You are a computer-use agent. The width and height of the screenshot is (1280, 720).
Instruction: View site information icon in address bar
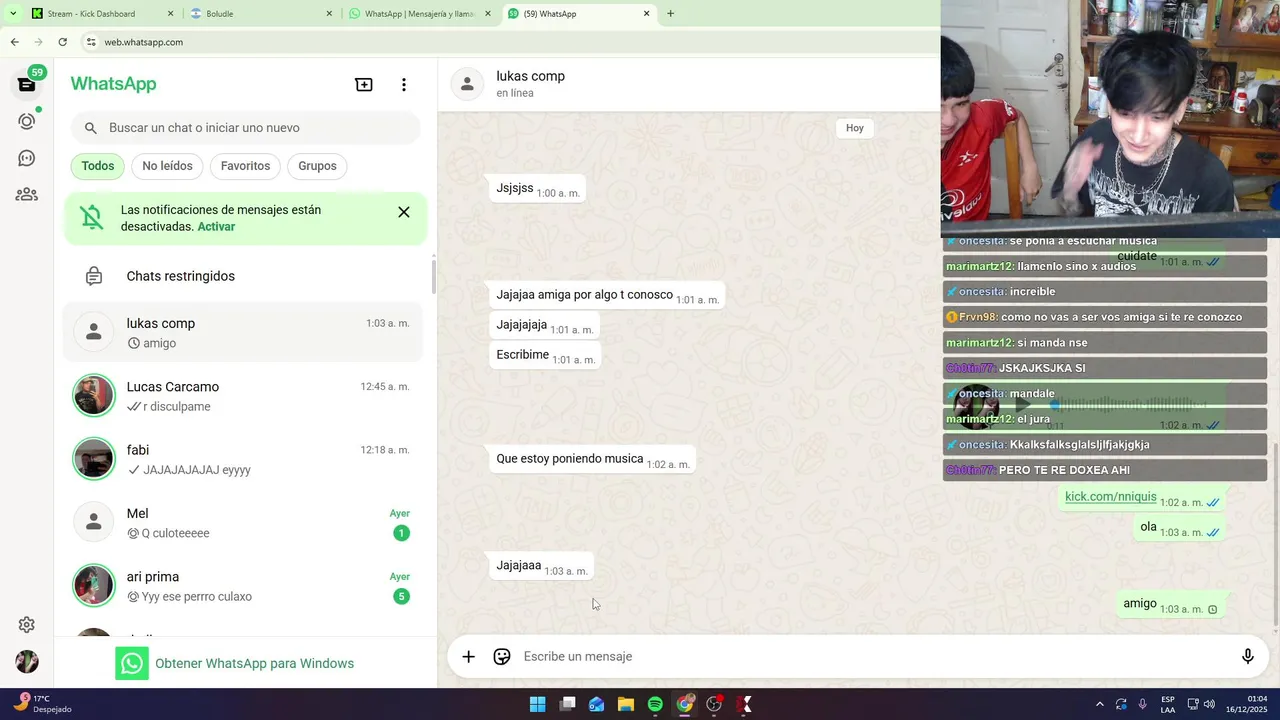91,42
